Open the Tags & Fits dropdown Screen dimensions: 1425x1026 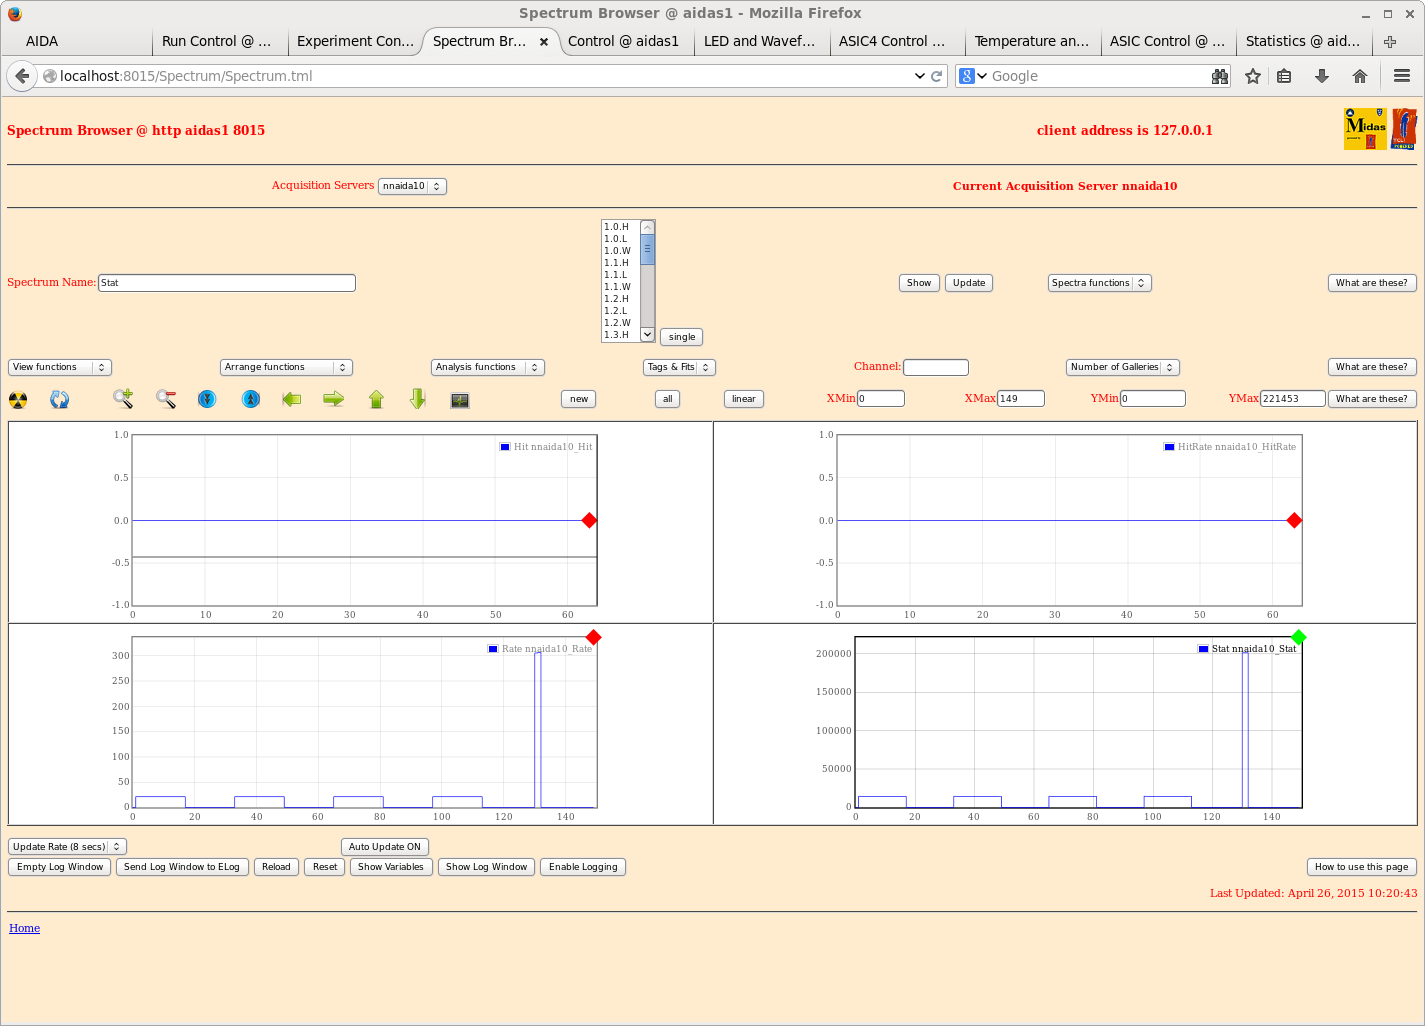point(679,367)
